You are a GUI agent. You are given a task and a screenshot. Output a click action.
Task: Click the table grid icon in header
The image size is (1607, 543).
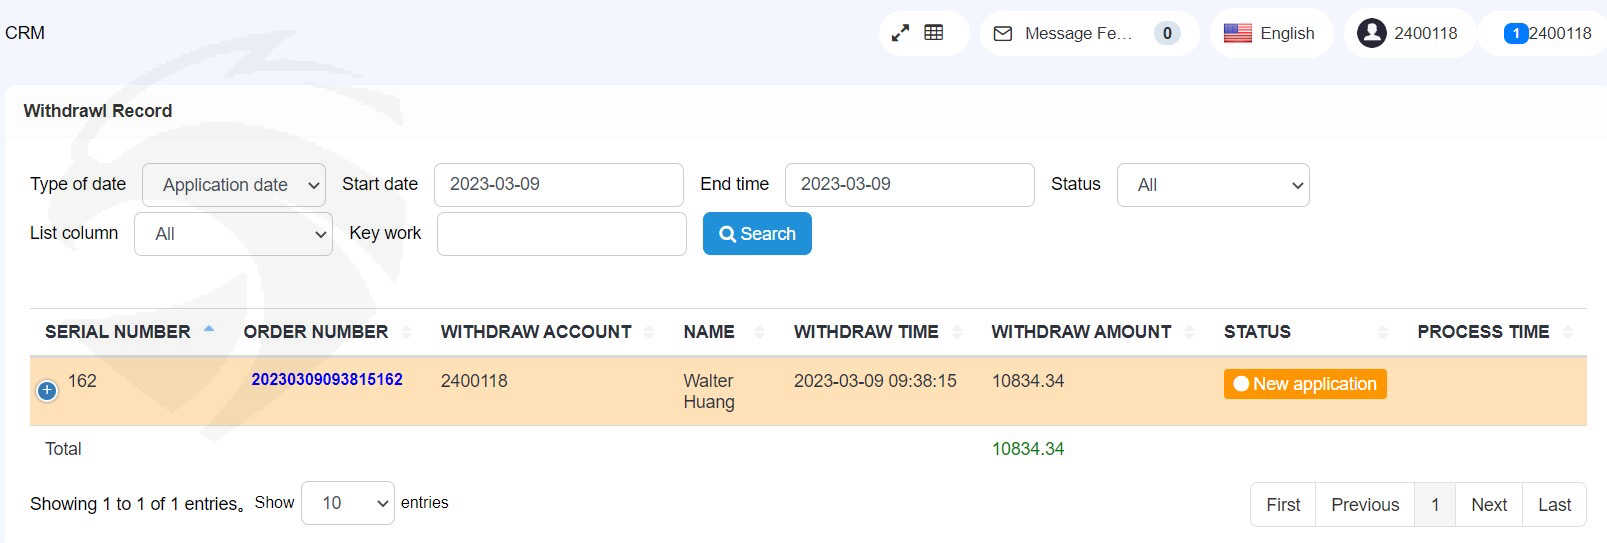(934, 33)
